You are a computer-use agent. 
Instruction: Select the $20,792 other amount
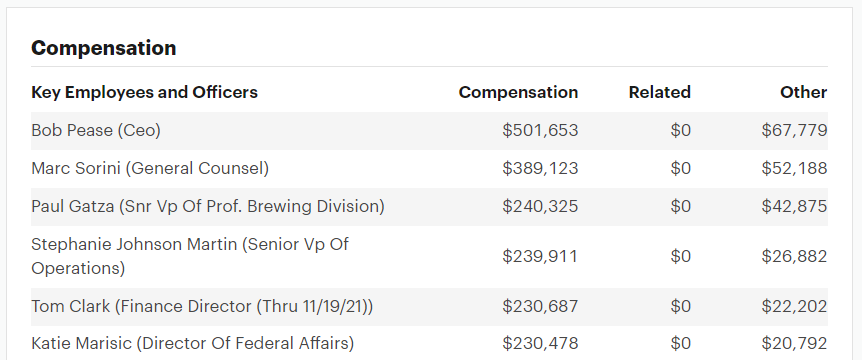pos(794,344)
